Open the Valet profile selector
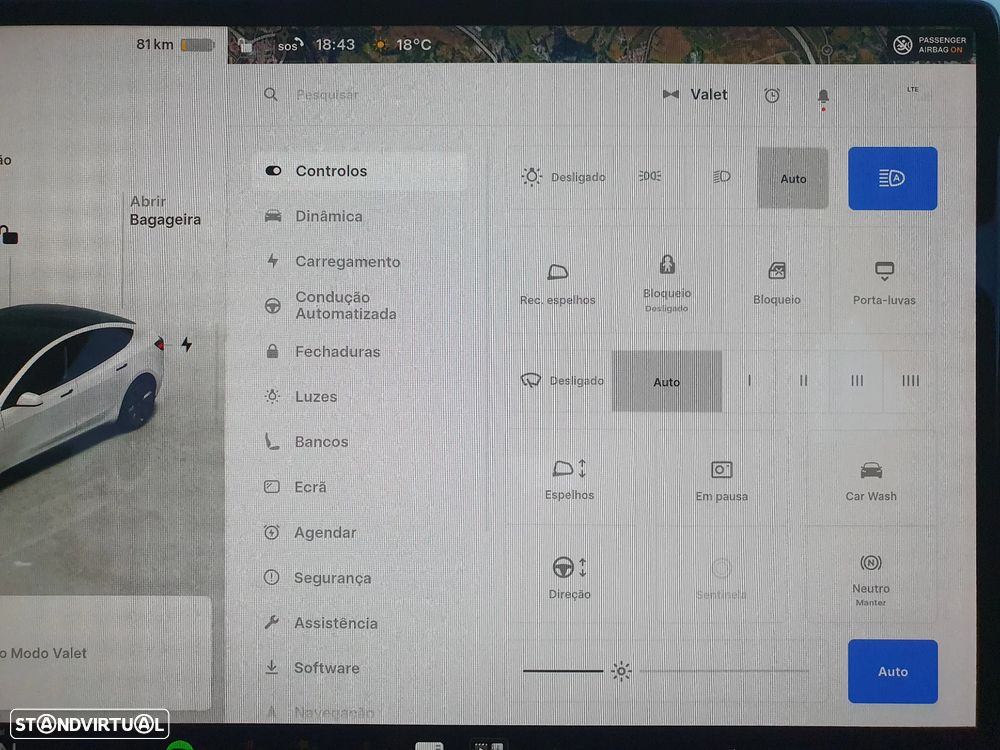The image size is (1000, 750). [x=695, y=94]
